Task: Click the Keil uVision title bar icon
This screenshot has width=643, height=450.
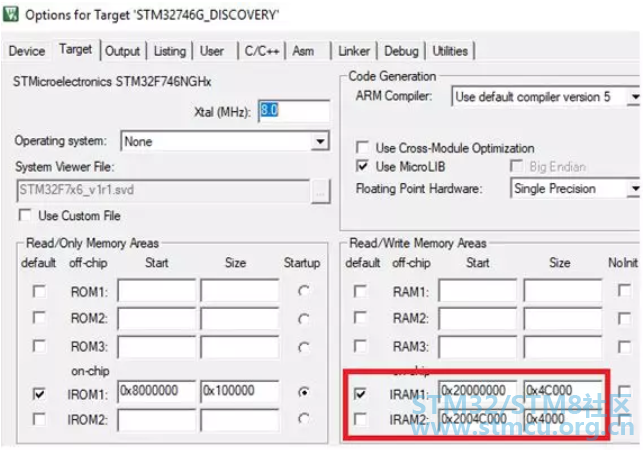Action: (10, 14)
